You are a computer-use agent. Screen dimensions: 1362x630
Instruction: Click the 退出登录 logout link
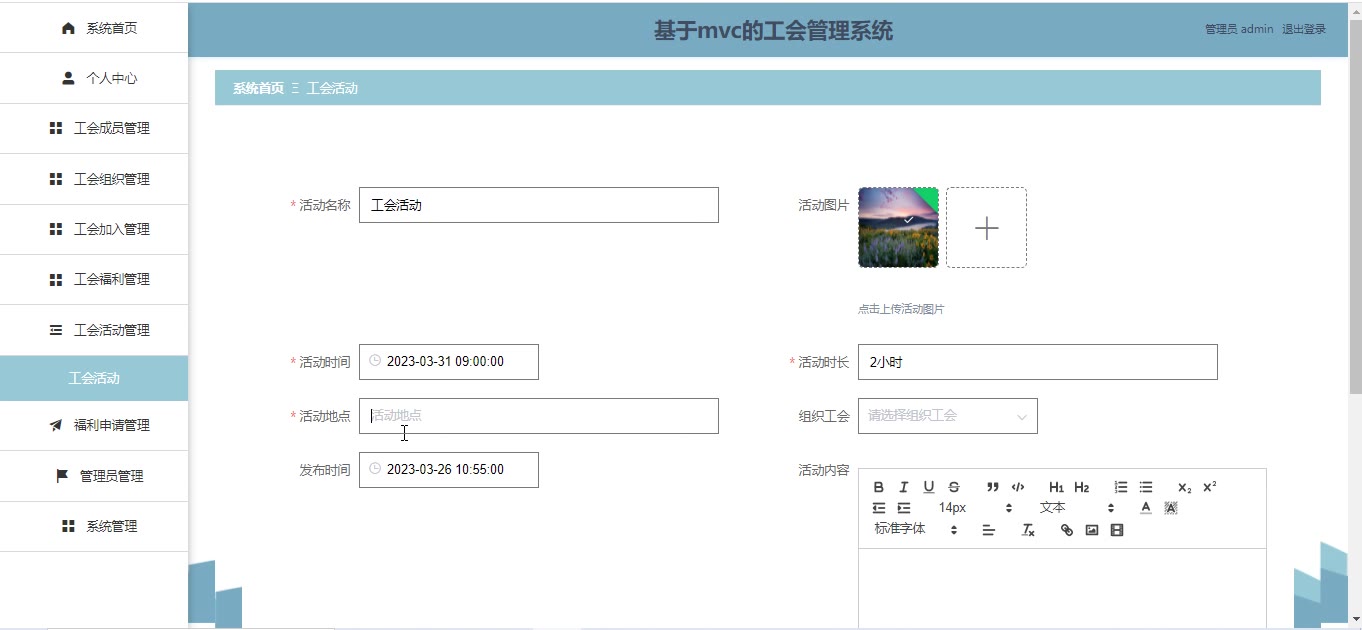[x=1304, y=29]
